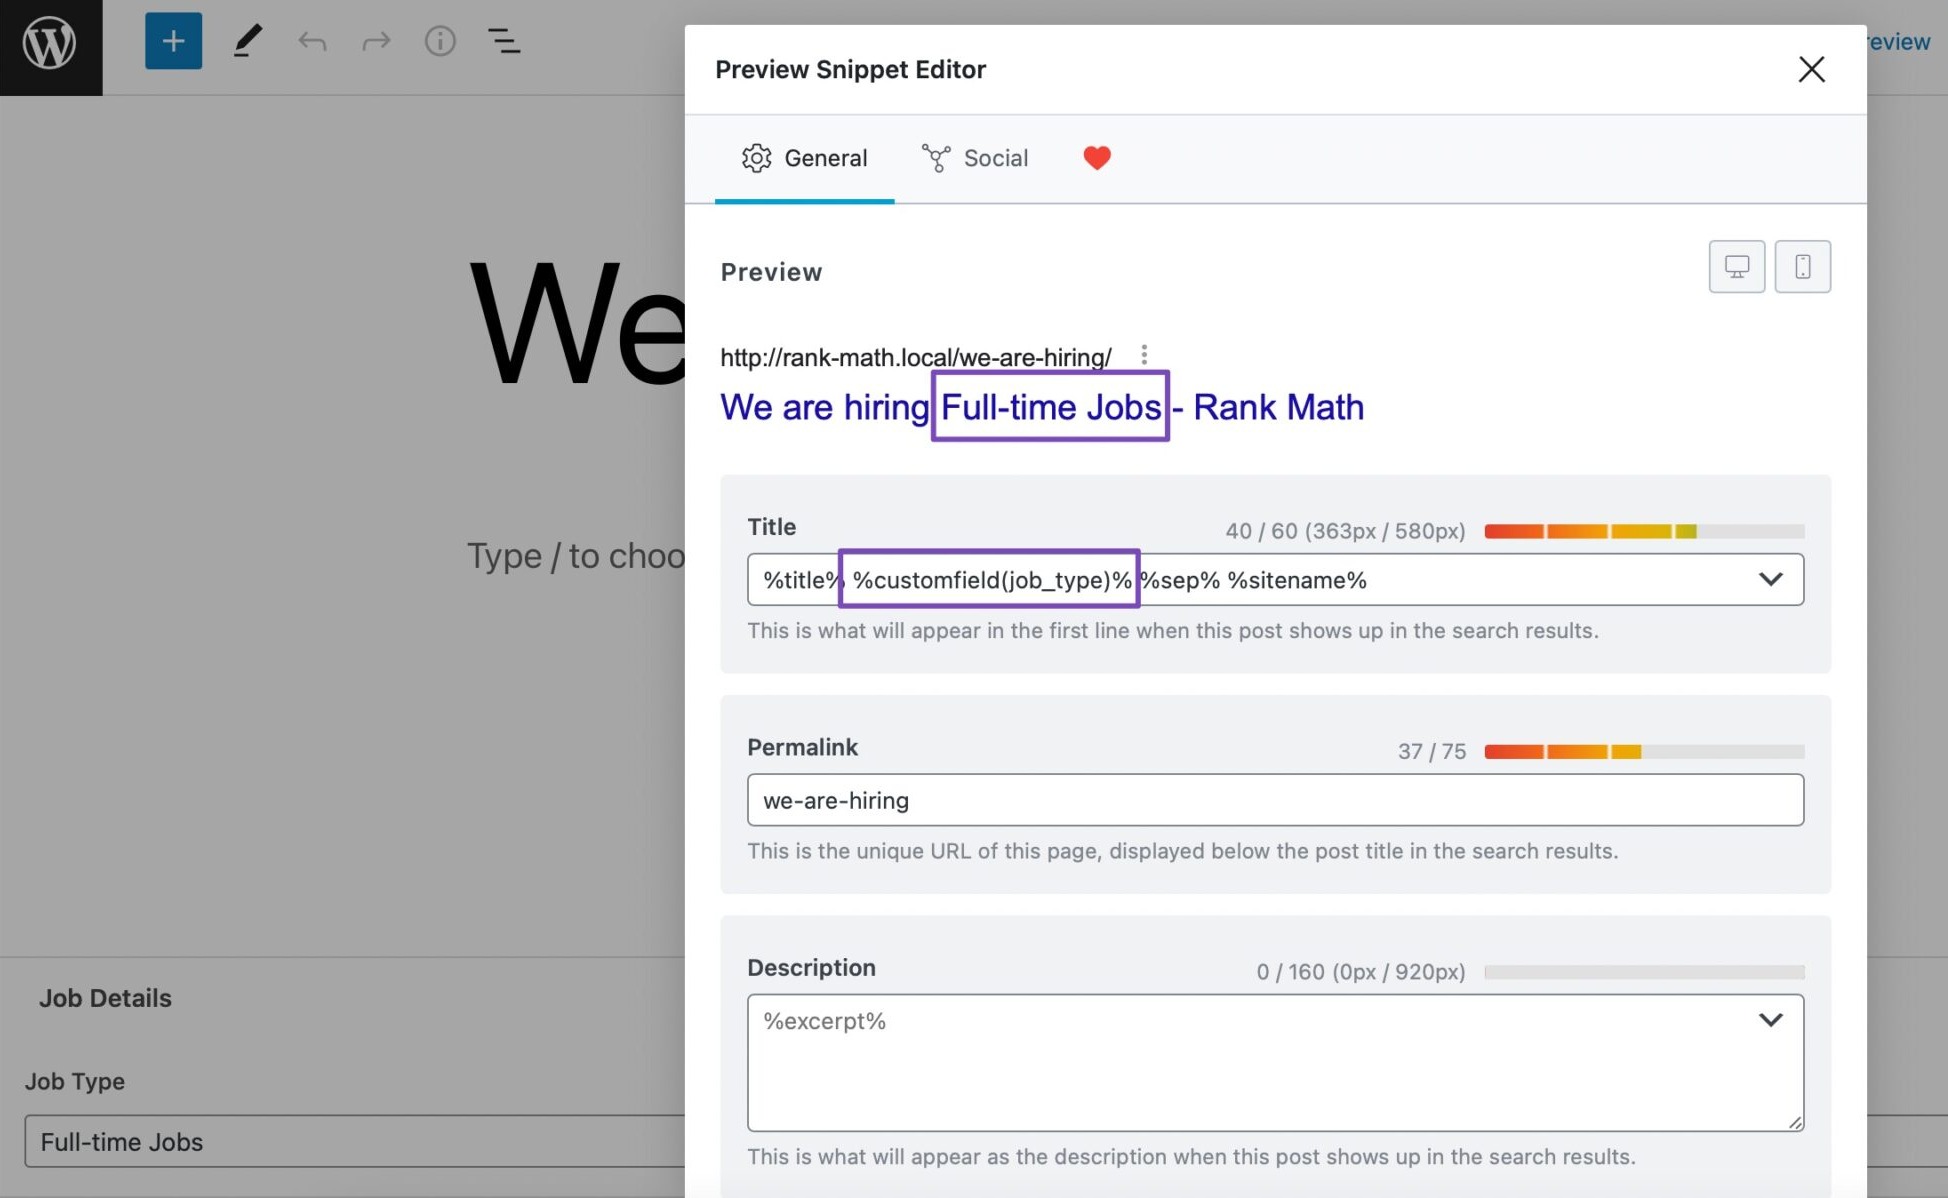1948x1198 pixels.
Task: Click the red heart tab icon
Action: pos(1097,158)
